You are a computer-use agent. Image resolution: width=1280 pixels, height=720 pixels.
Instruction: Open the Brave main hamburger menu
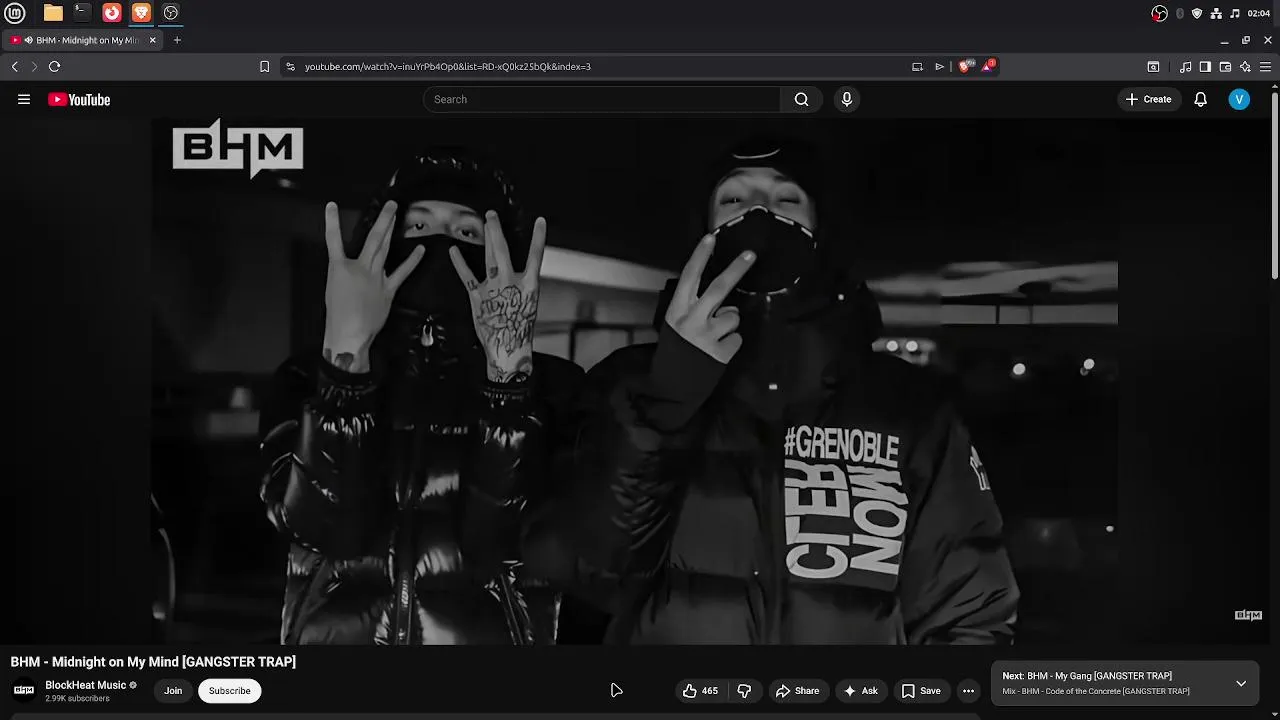[1265, 67]
